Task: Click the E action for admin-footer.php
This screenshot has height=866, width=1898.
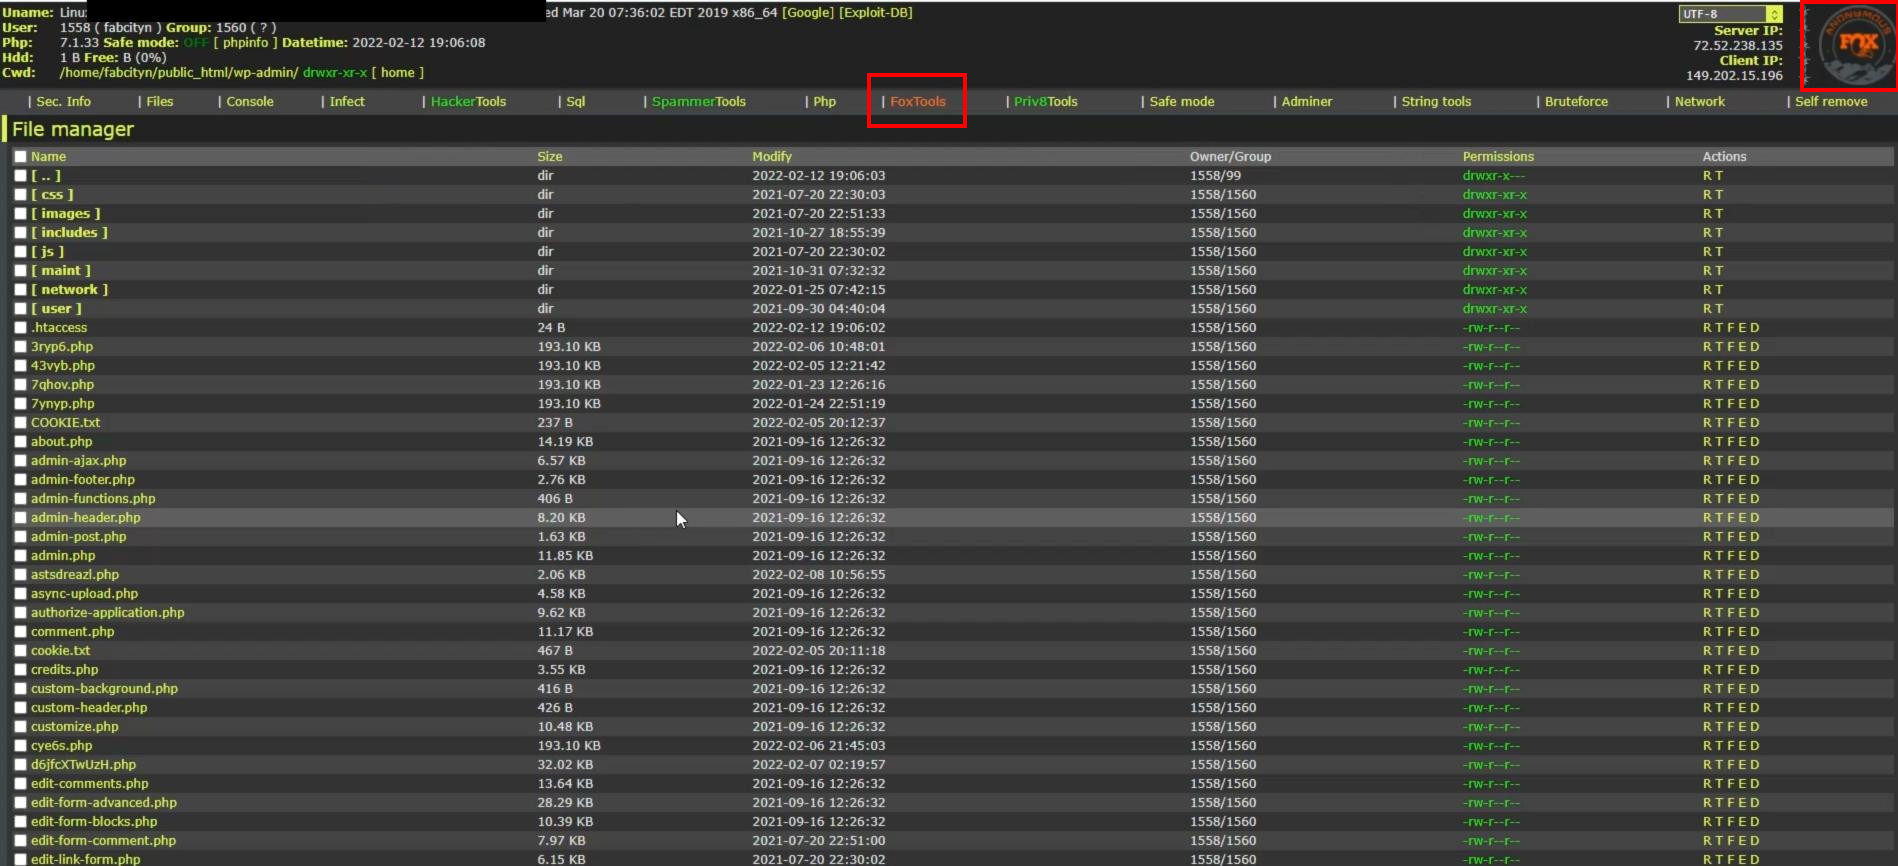Action: [x=1743, y=479]
